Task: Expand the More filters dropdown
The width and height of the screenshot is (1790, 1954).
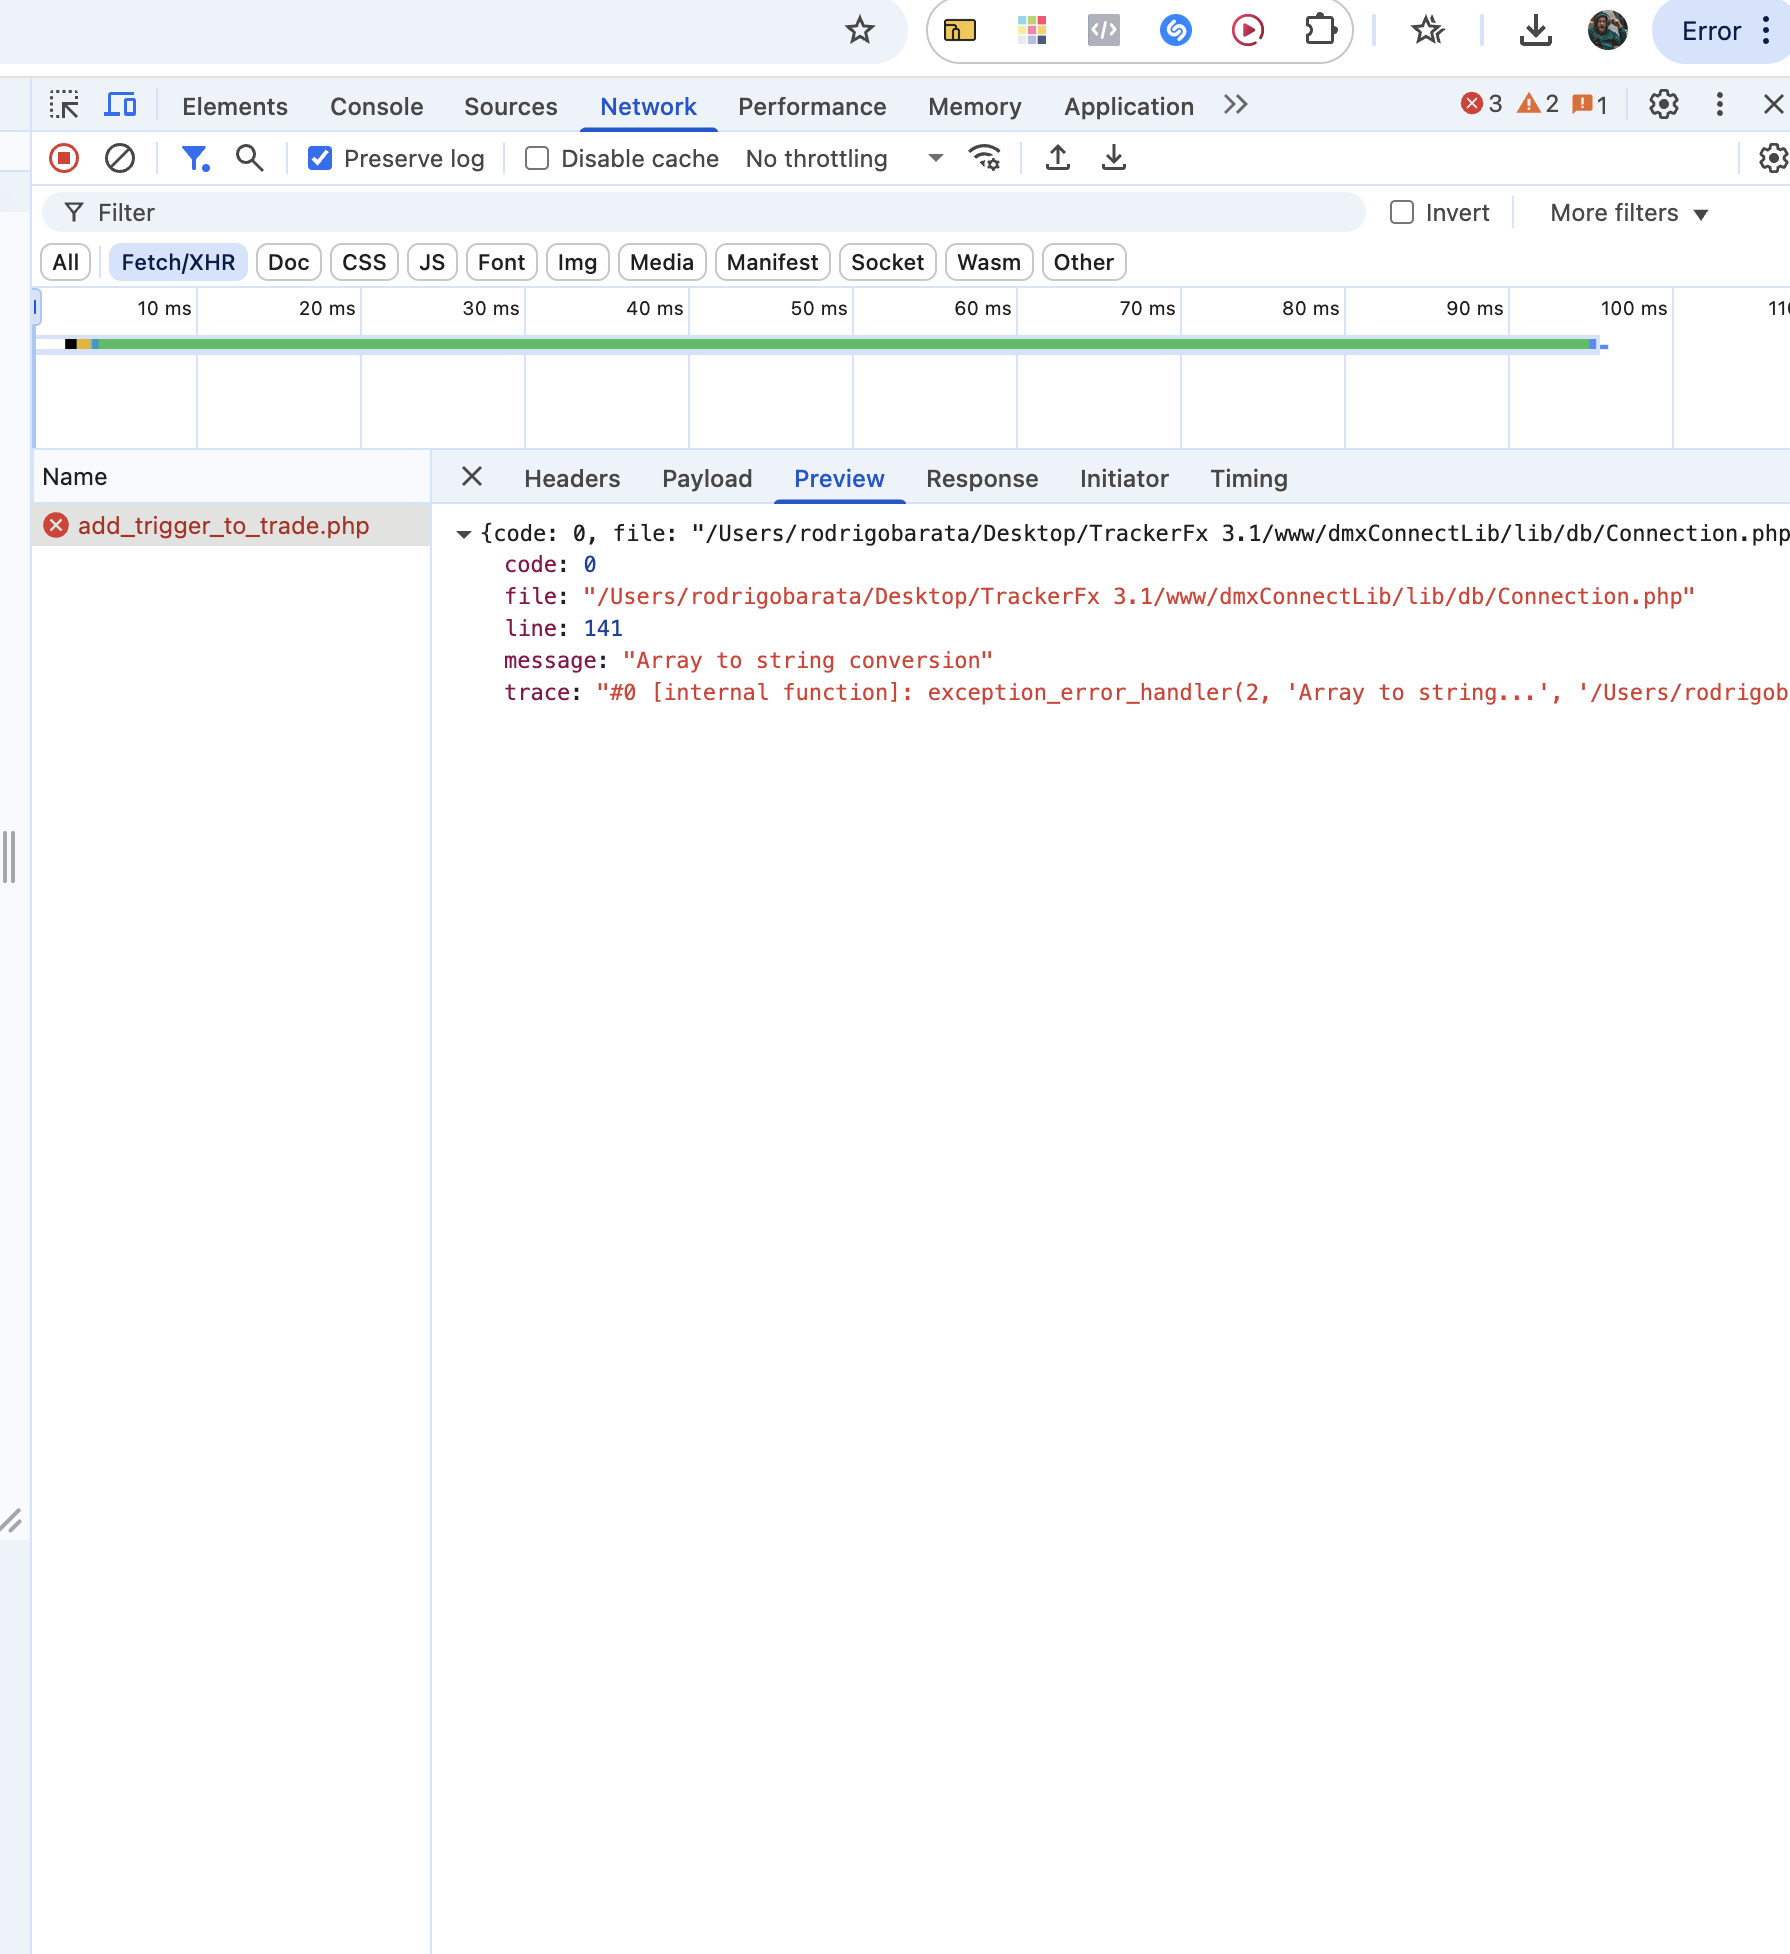Action: click(1628, 213)
